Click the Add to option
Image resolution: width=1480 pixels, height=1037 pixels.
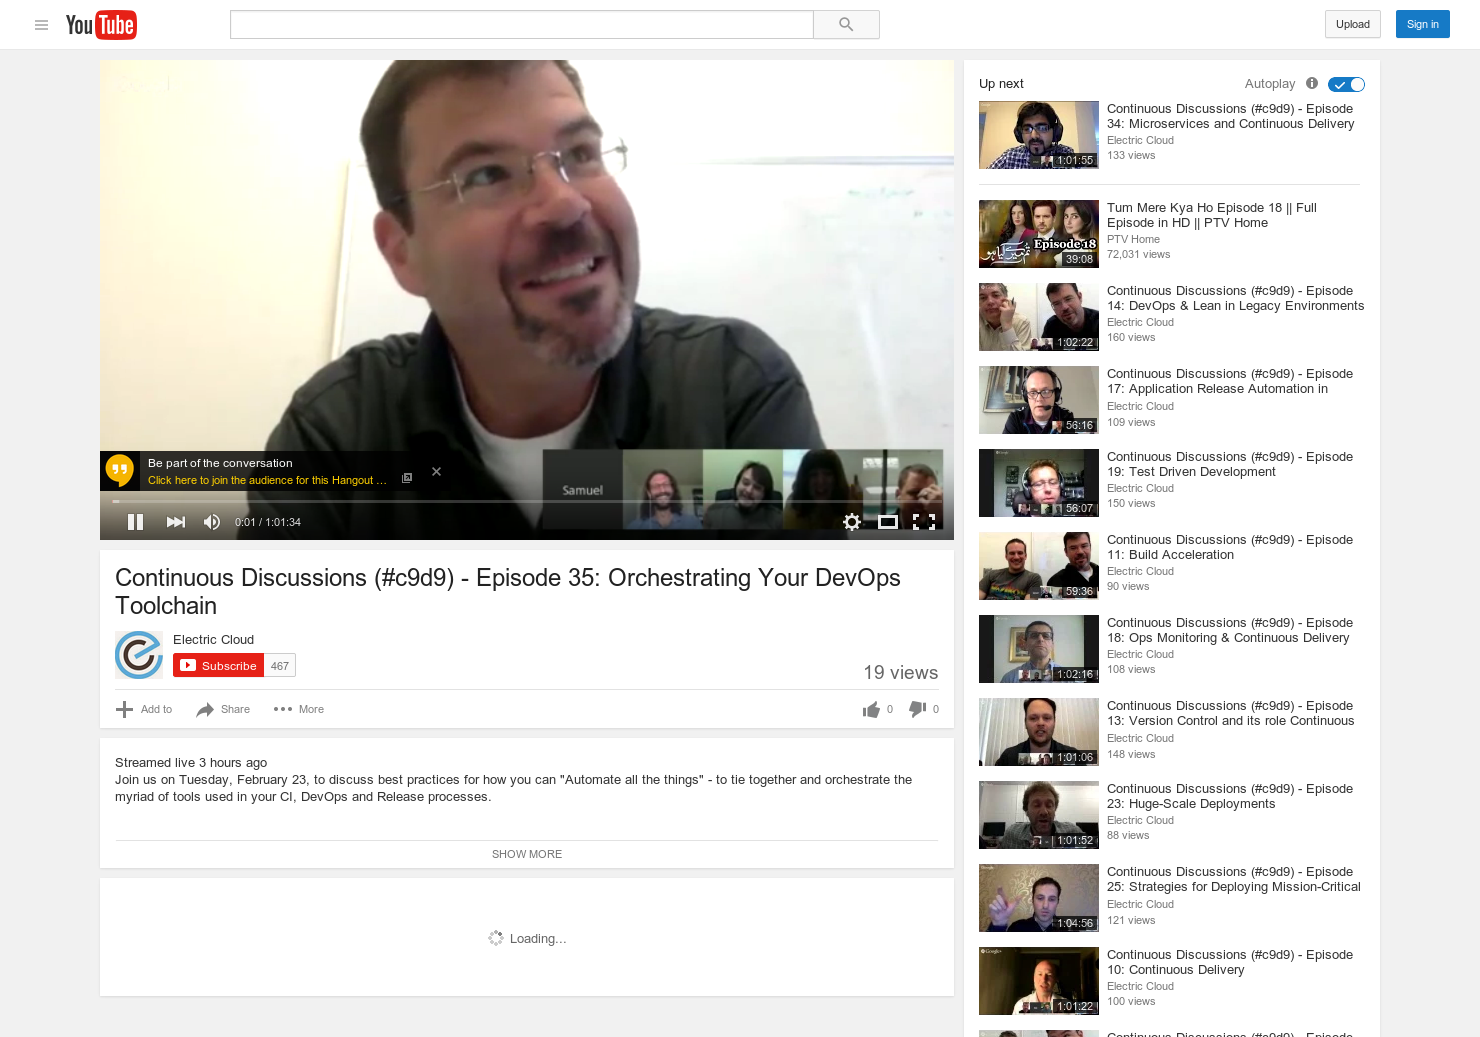coord(144,709)
